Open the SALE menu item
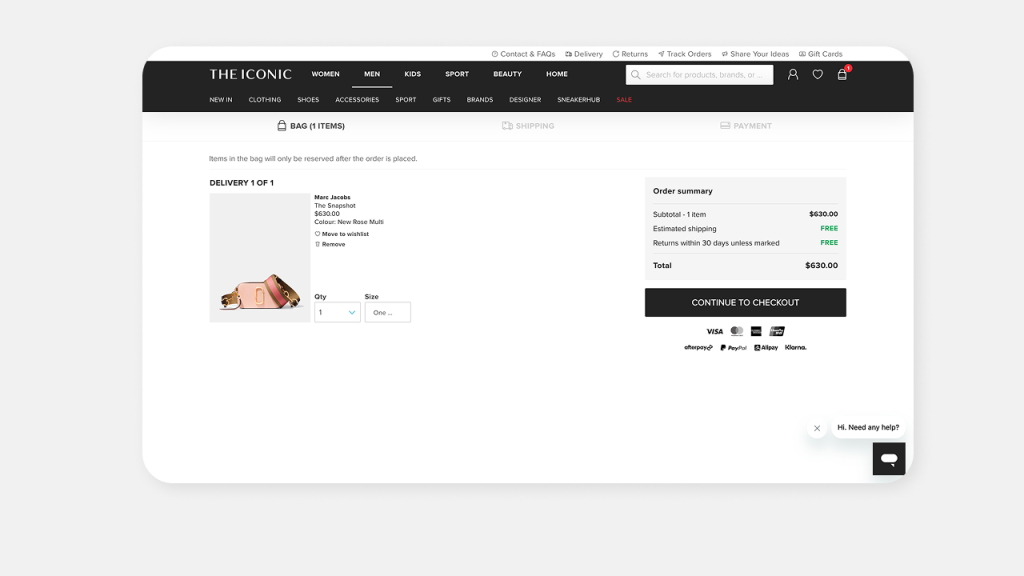Image resolution: width=1024 pixels, height=576 pixels. (624, 100)
